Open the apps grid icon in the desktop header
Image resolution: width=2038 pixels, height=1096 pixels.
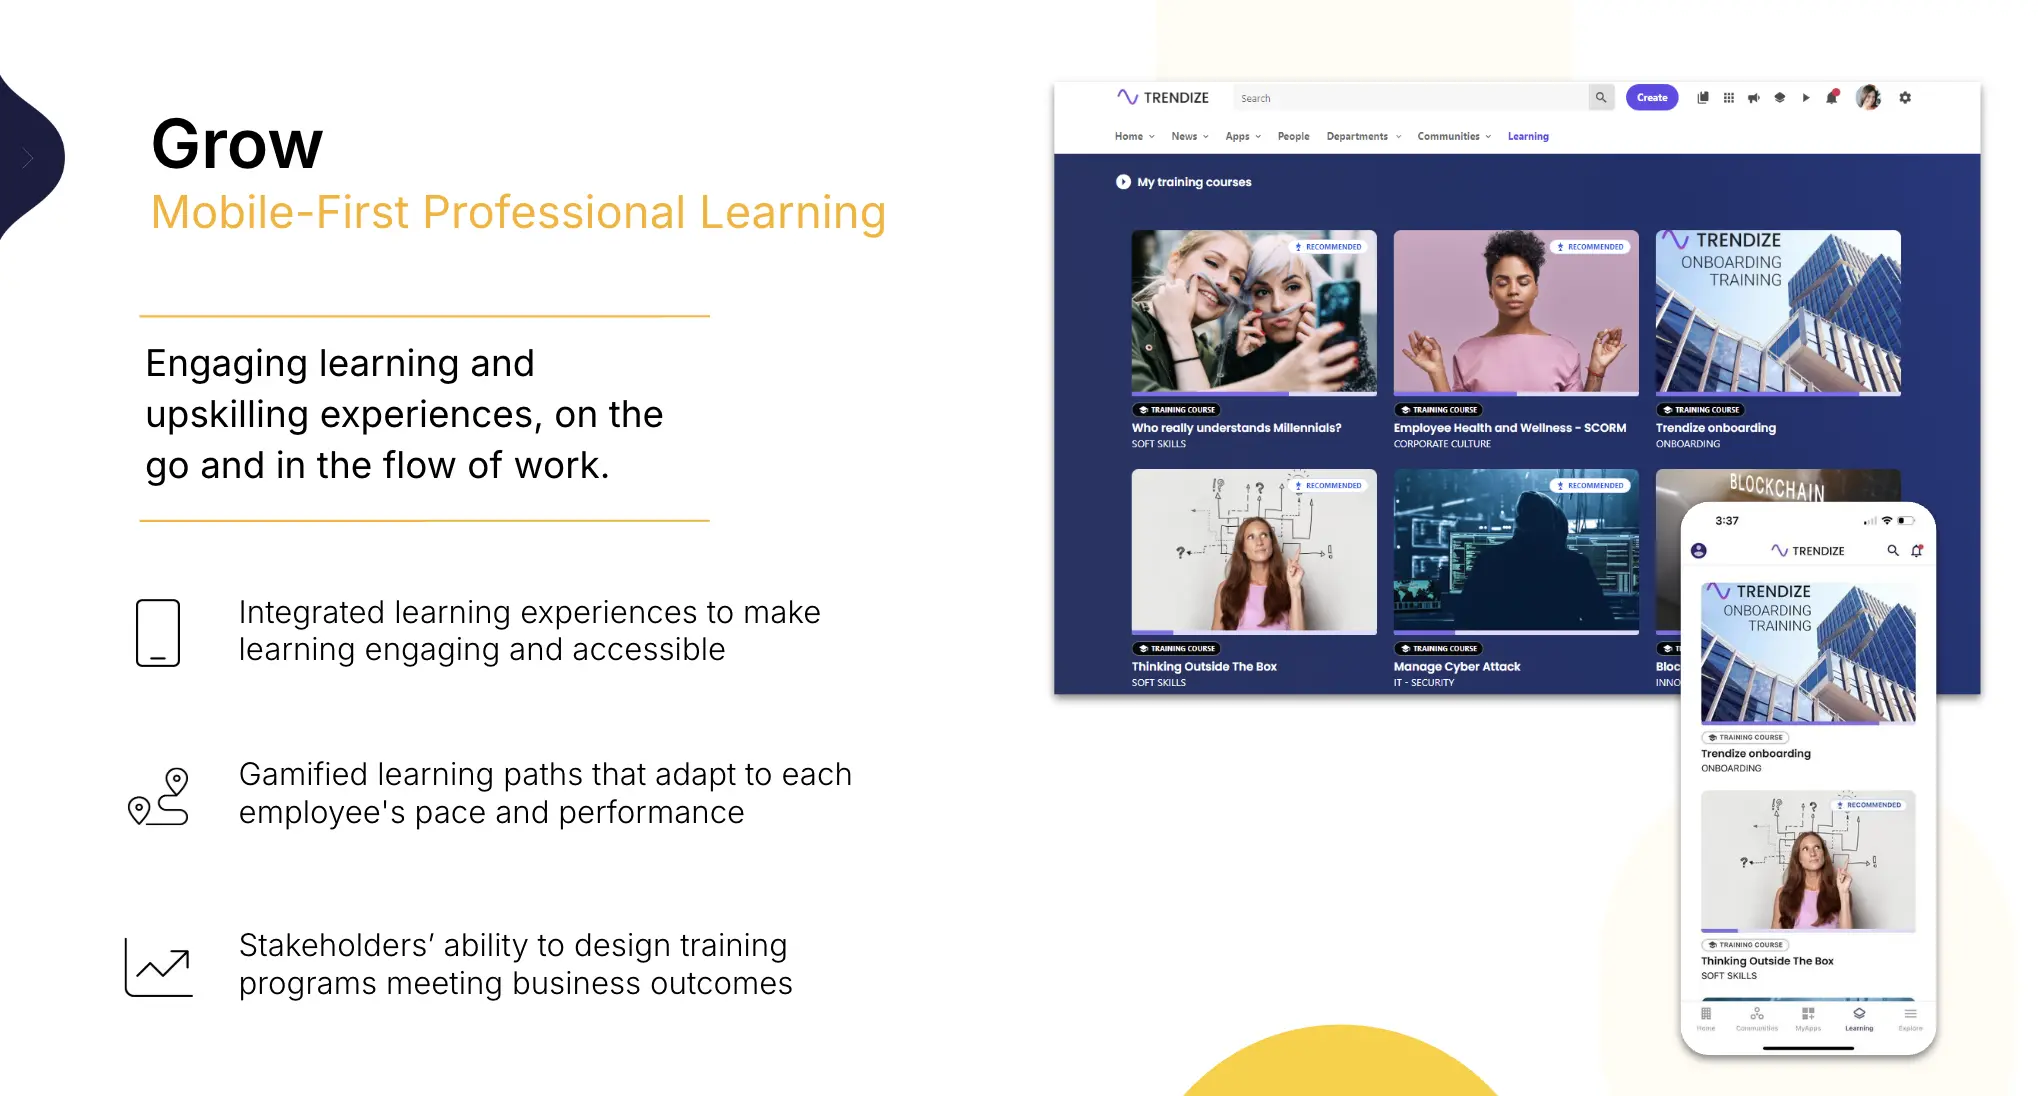[x=1729, y=97]
